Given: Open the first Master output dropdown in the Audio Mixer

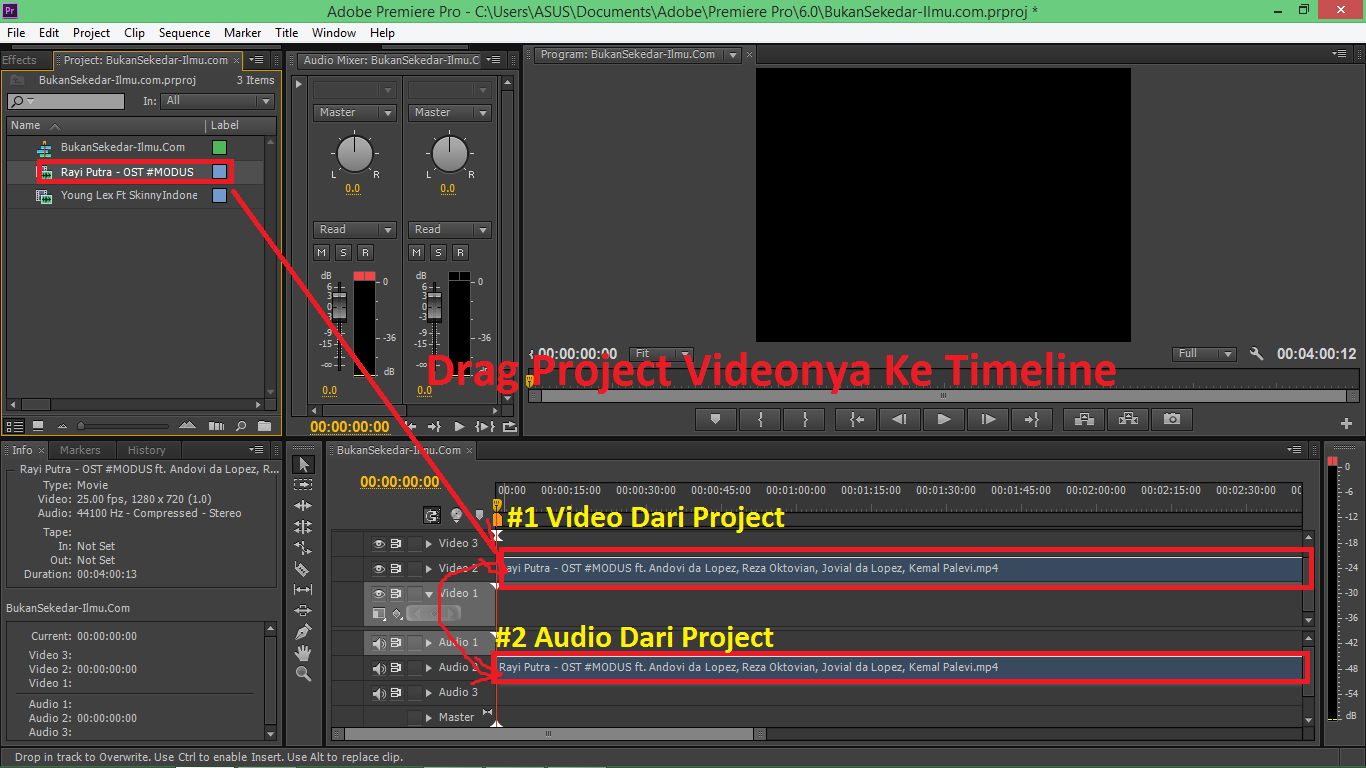Looking at the screenshot, I should coord(354,113).
